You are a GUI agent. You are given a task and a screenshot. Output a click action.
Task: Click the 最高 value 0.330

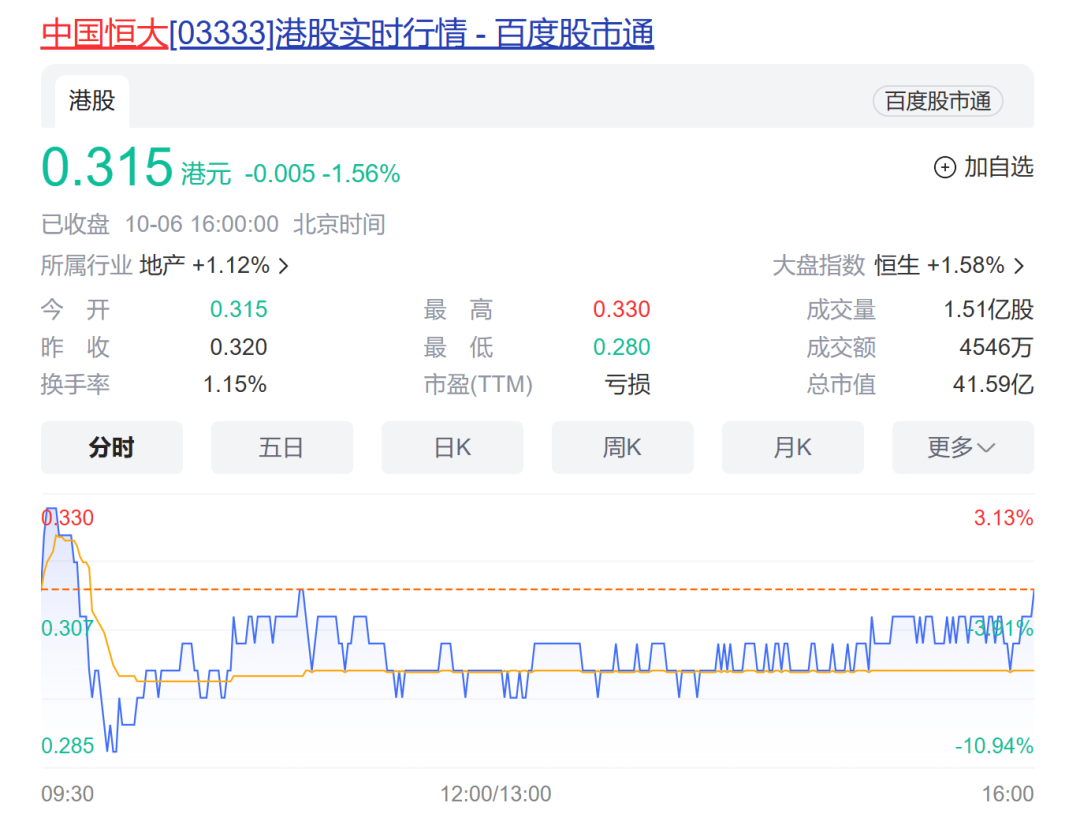pos(621,310)
